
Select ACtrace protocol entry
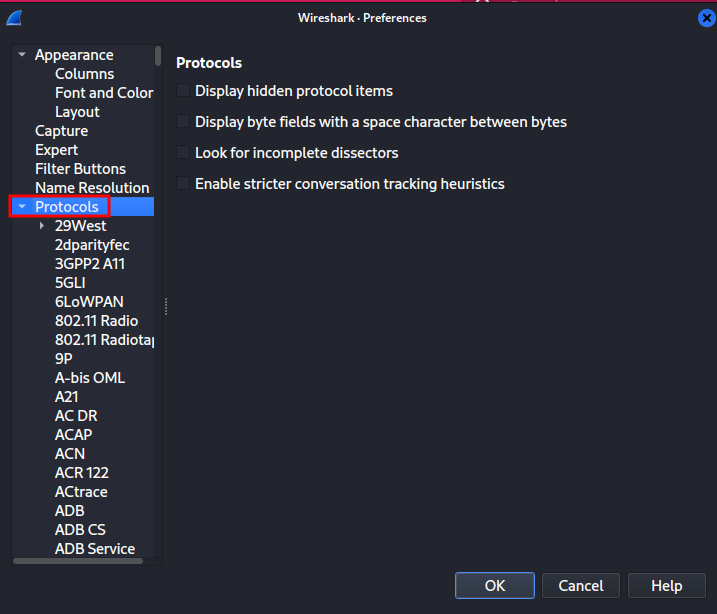click(81, 492)
